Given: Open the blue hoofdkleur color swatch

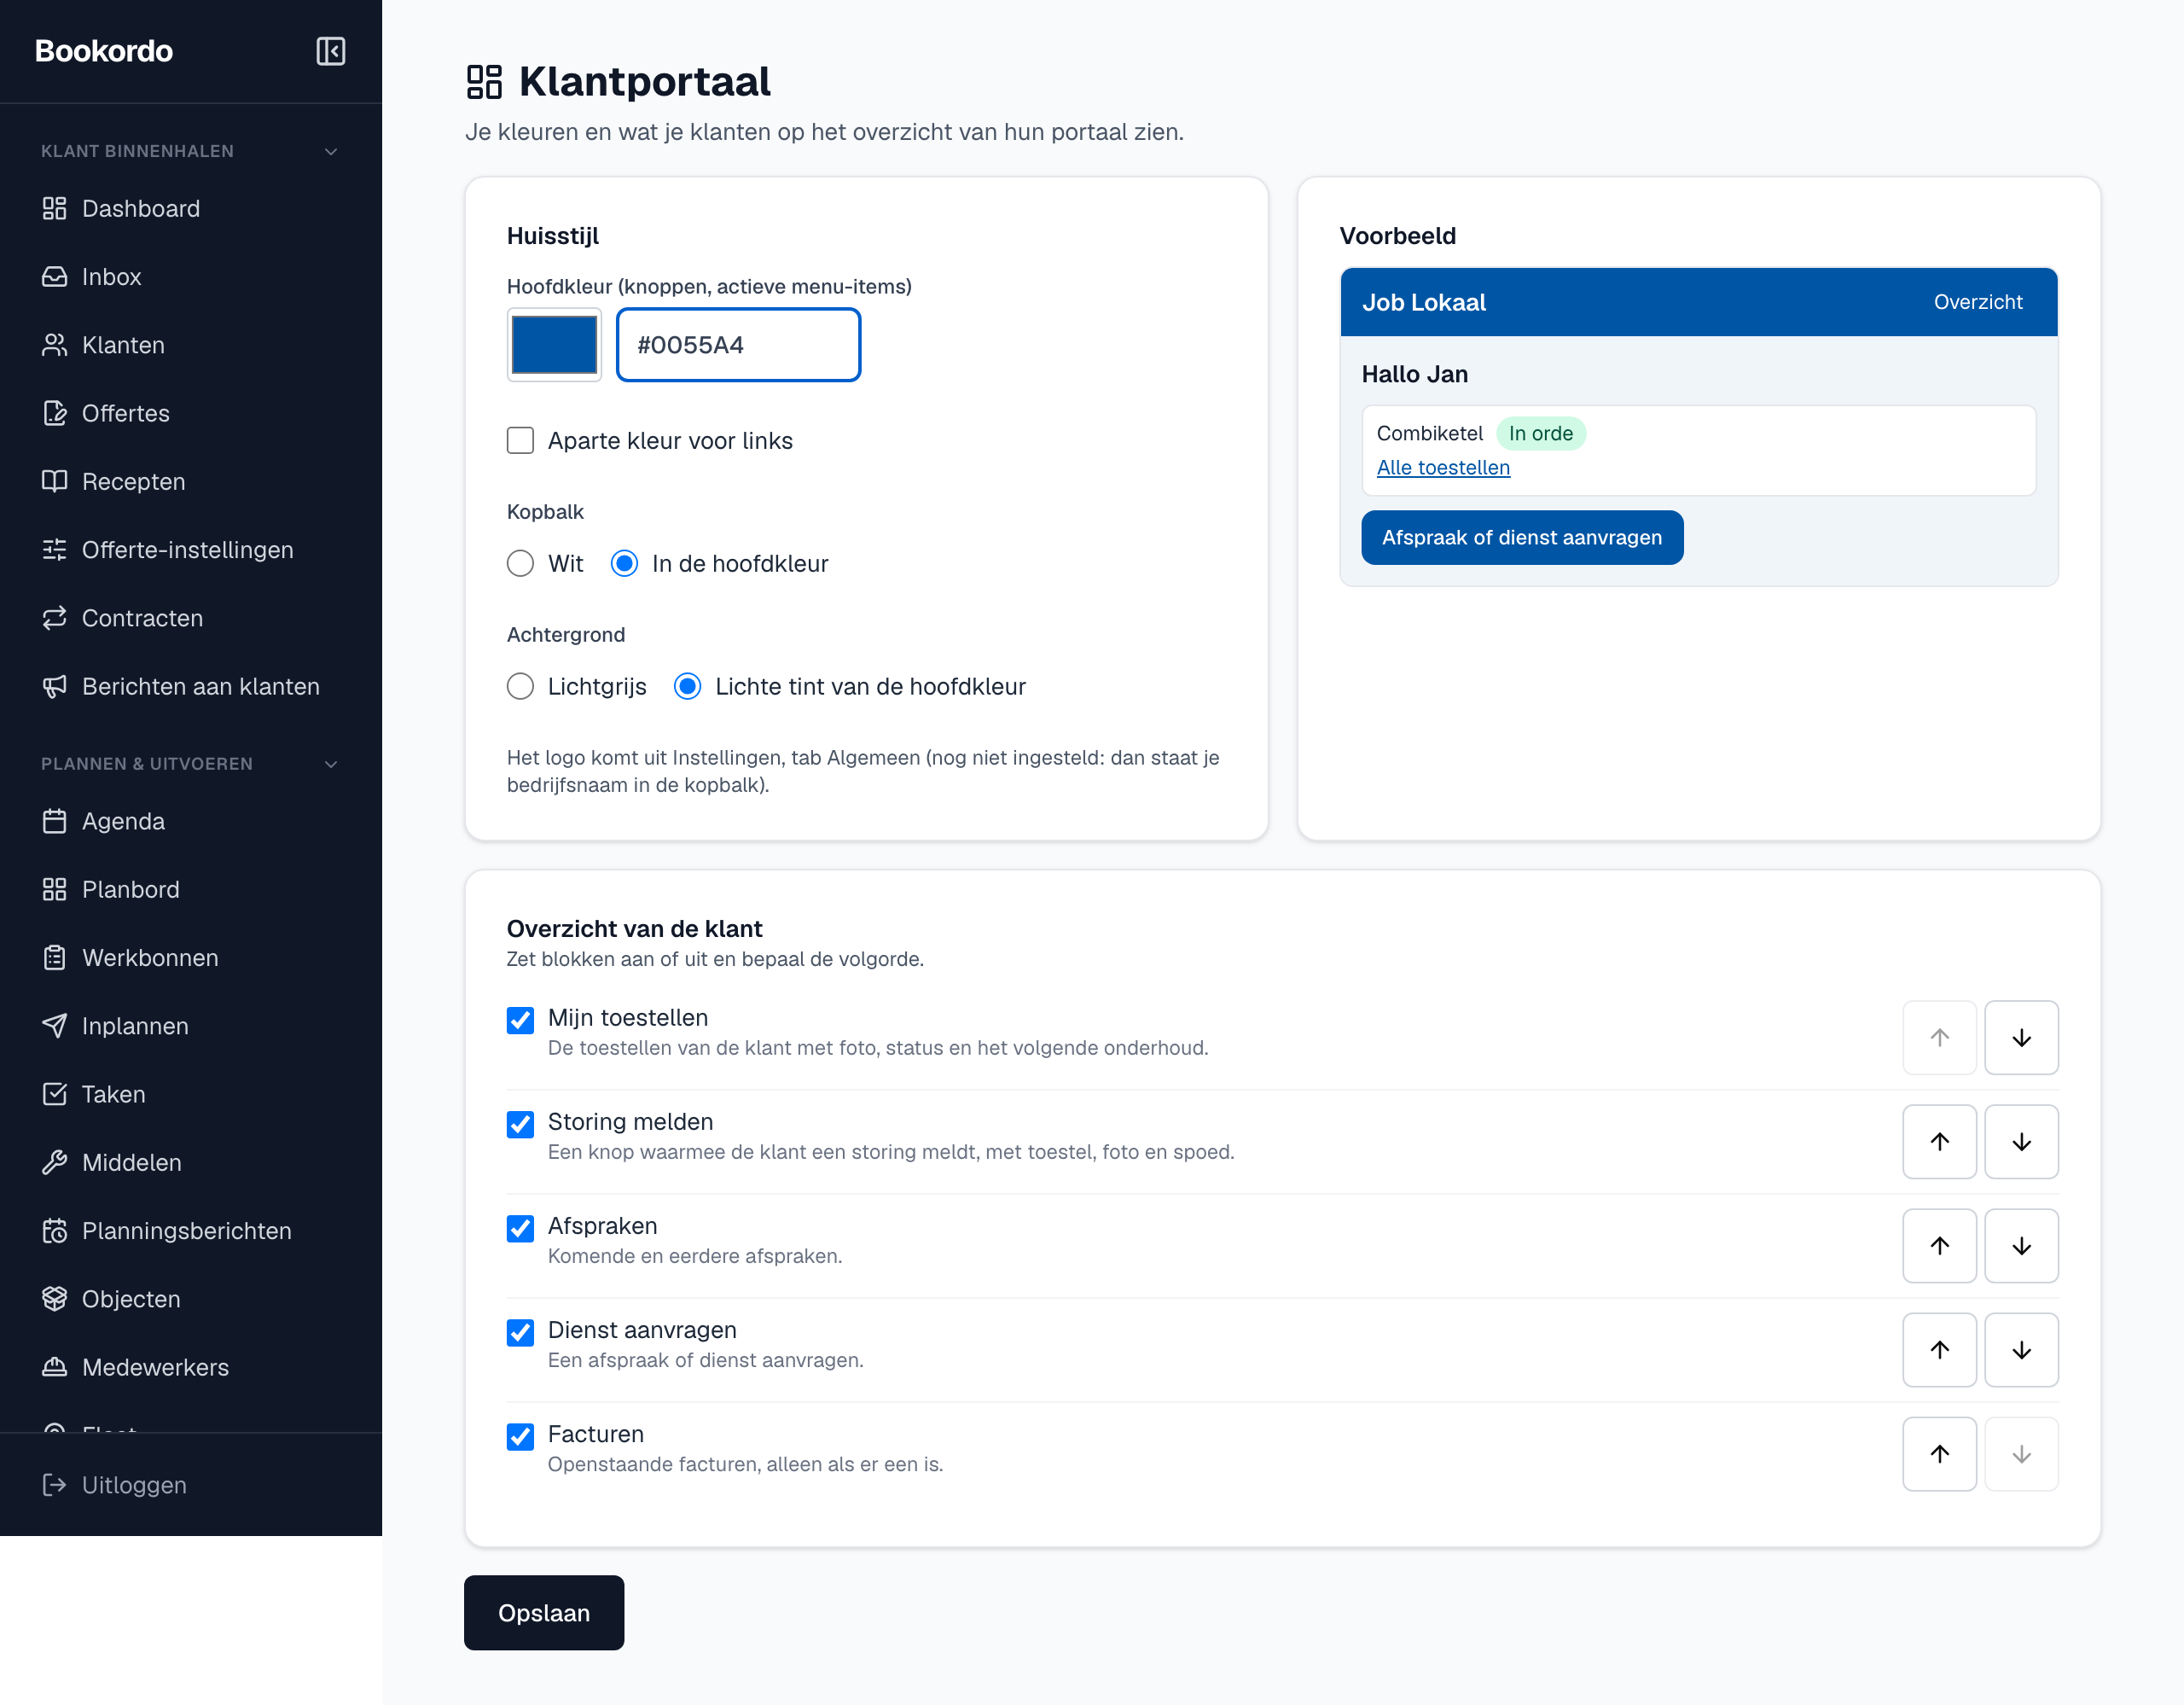Looking at the screenshot, I should coord(554,345).
